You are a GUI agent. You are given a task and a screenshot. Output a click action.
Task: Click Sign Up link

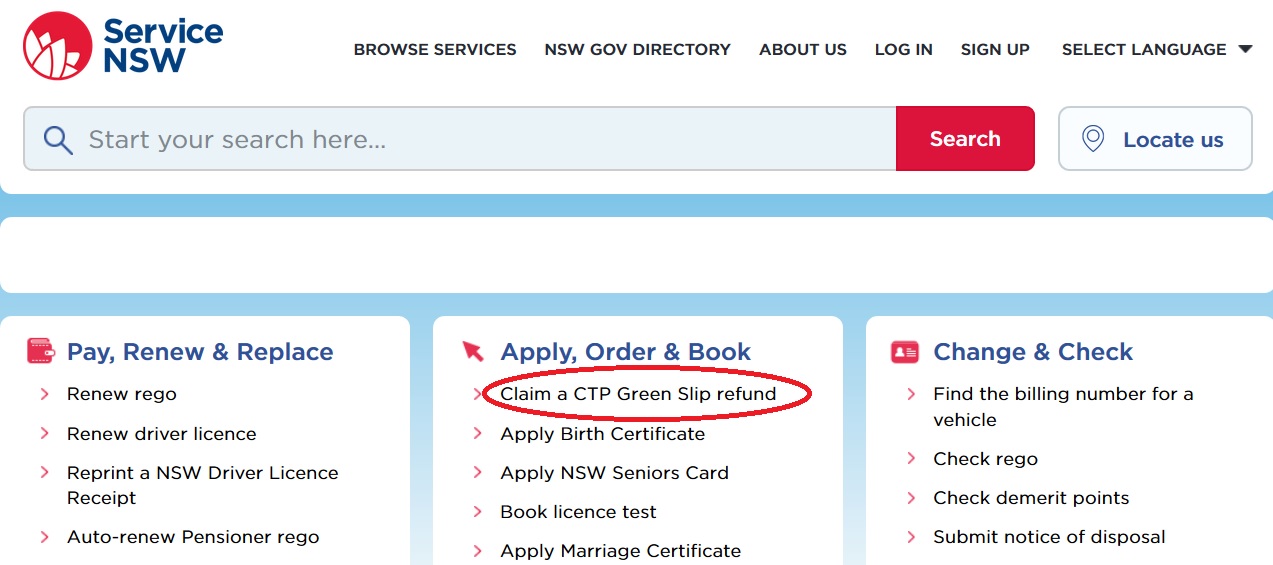coord(994,49)
